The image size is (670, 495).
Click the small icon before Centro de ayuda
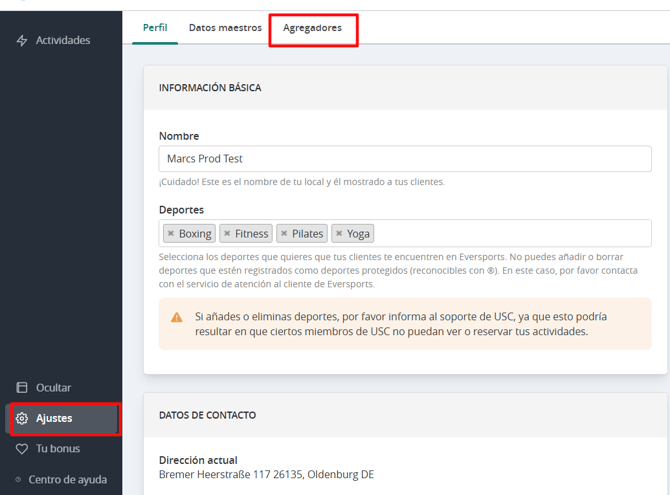(18, 479)
